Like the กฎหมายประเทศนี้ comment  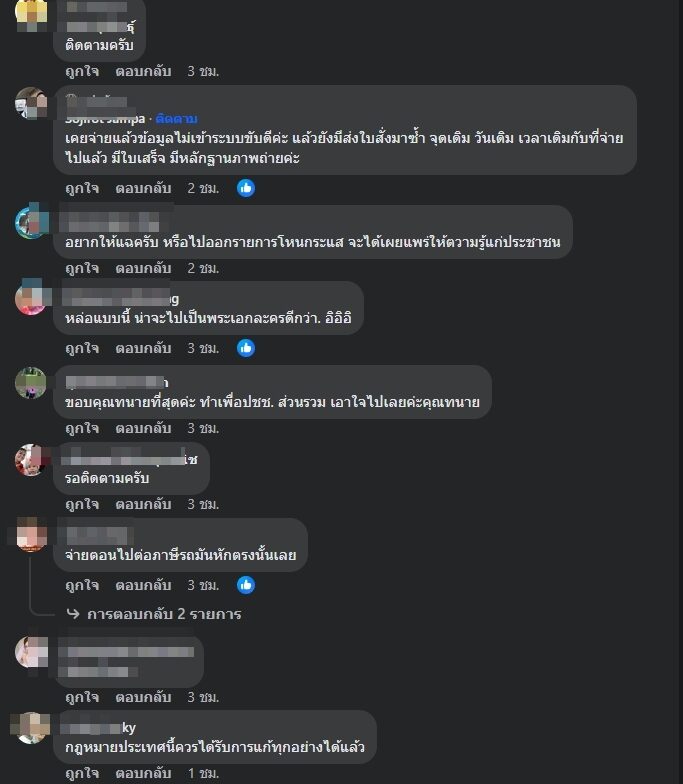(82, 774)
